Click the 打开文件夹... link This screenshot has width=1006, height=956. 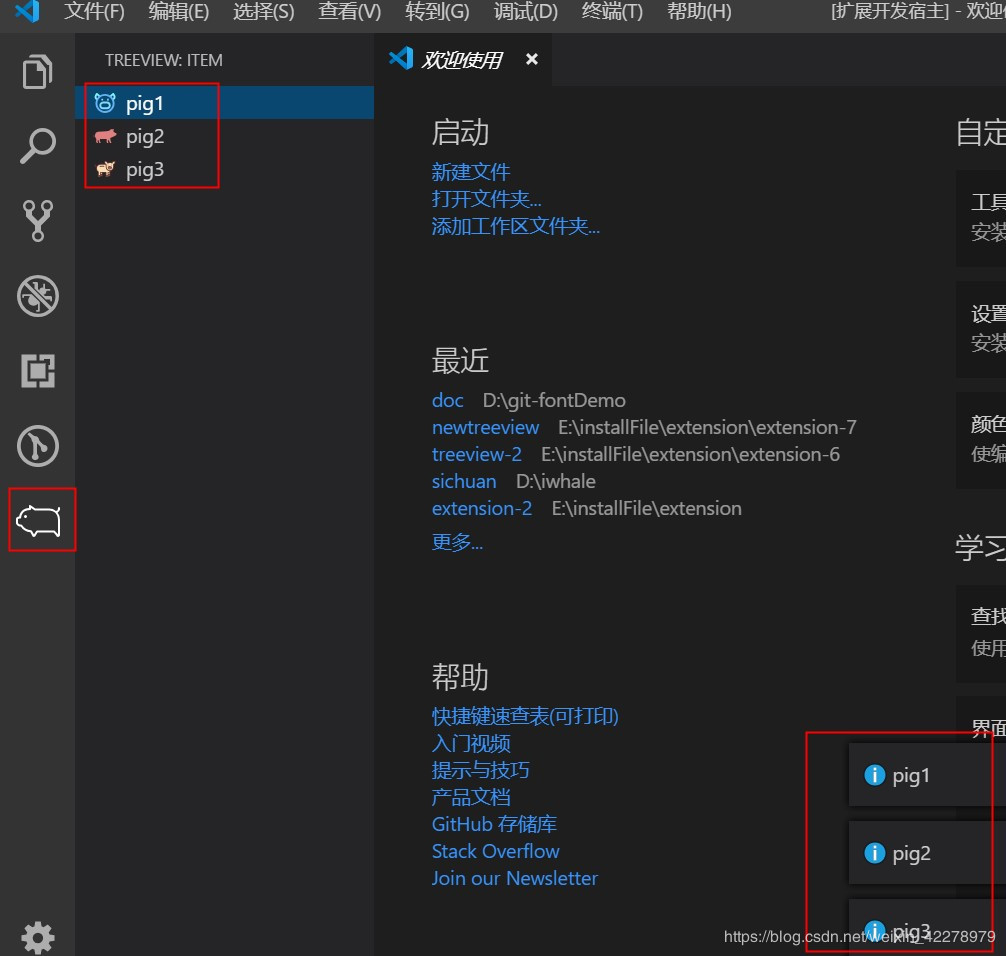click(x=486, y=199)
